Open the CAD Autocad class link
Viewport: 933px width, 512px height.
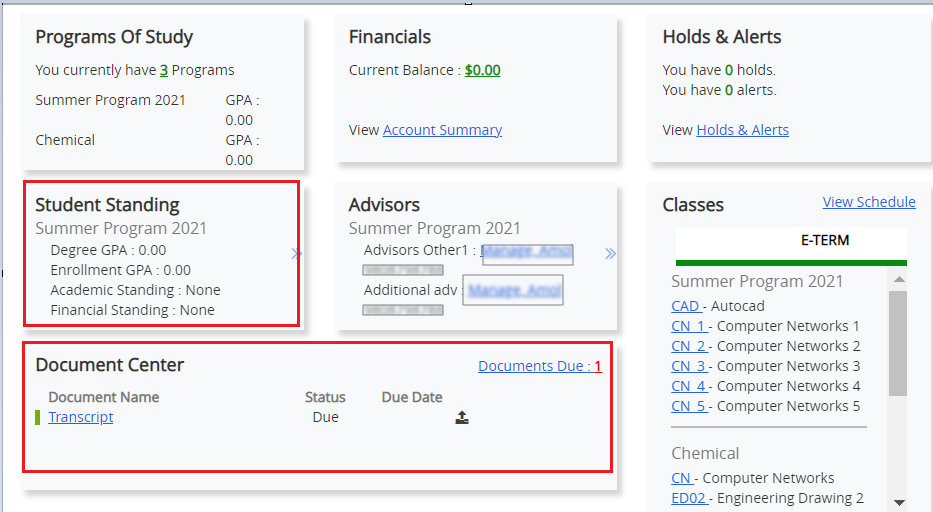coord(685,306)
